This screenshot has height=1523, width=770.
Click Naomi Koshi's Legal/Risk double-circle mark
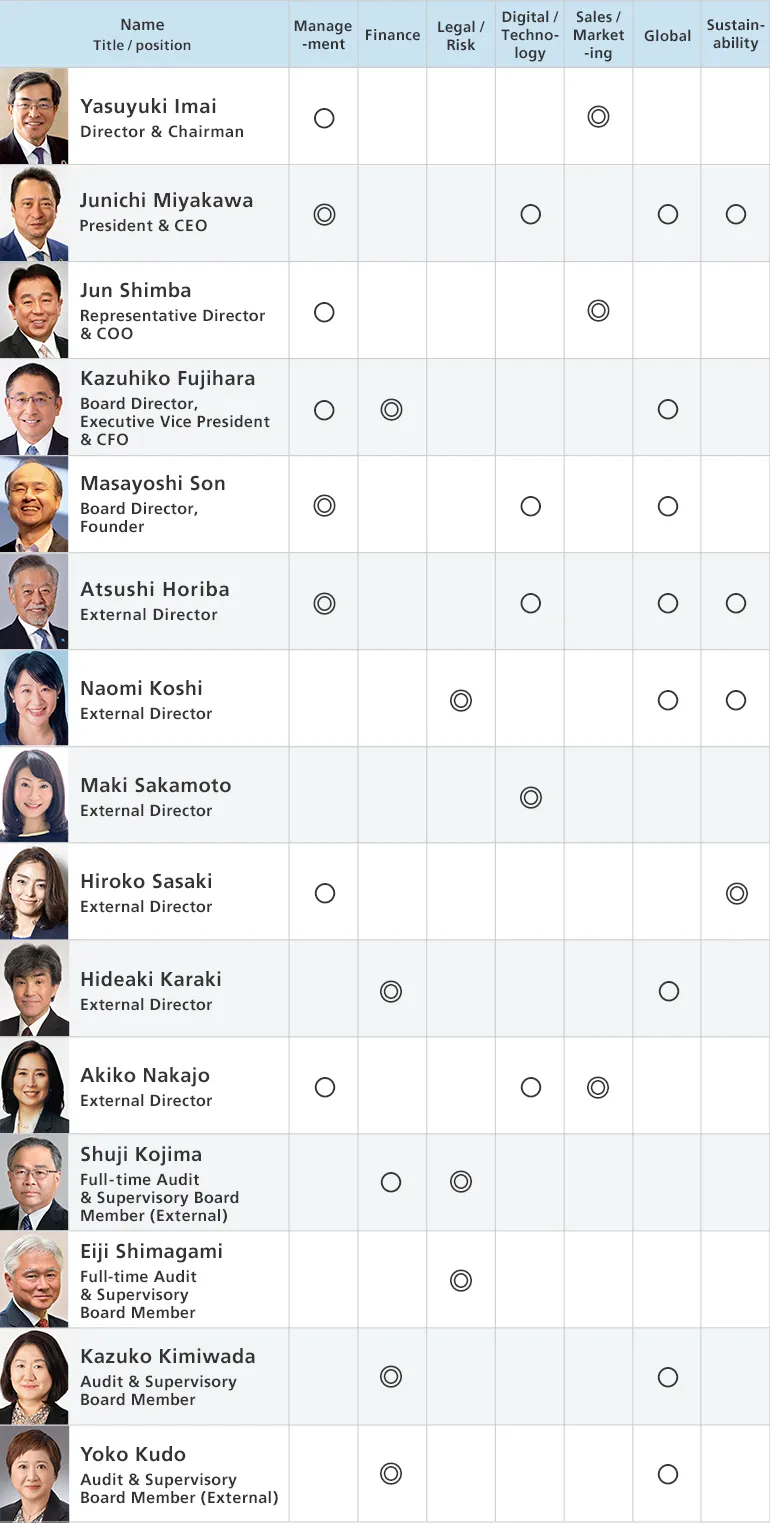coord(461,701)
